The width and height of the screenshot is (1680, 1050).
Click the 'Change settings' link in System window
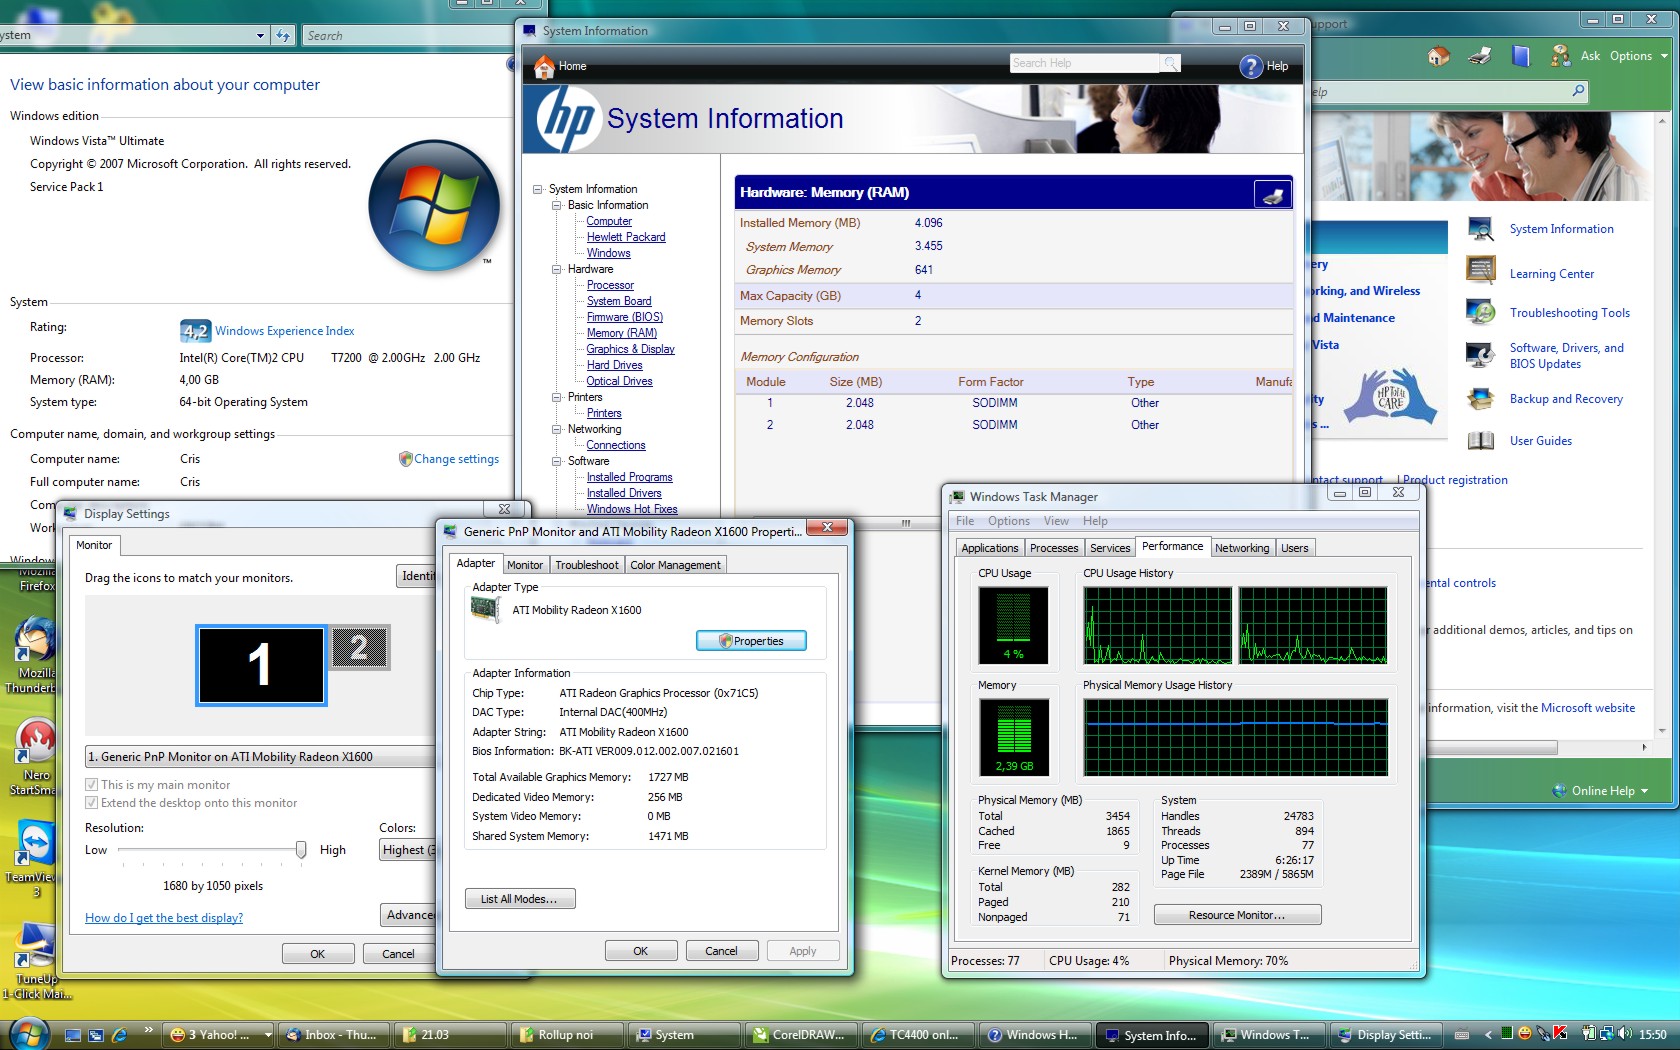click(456, 459)
